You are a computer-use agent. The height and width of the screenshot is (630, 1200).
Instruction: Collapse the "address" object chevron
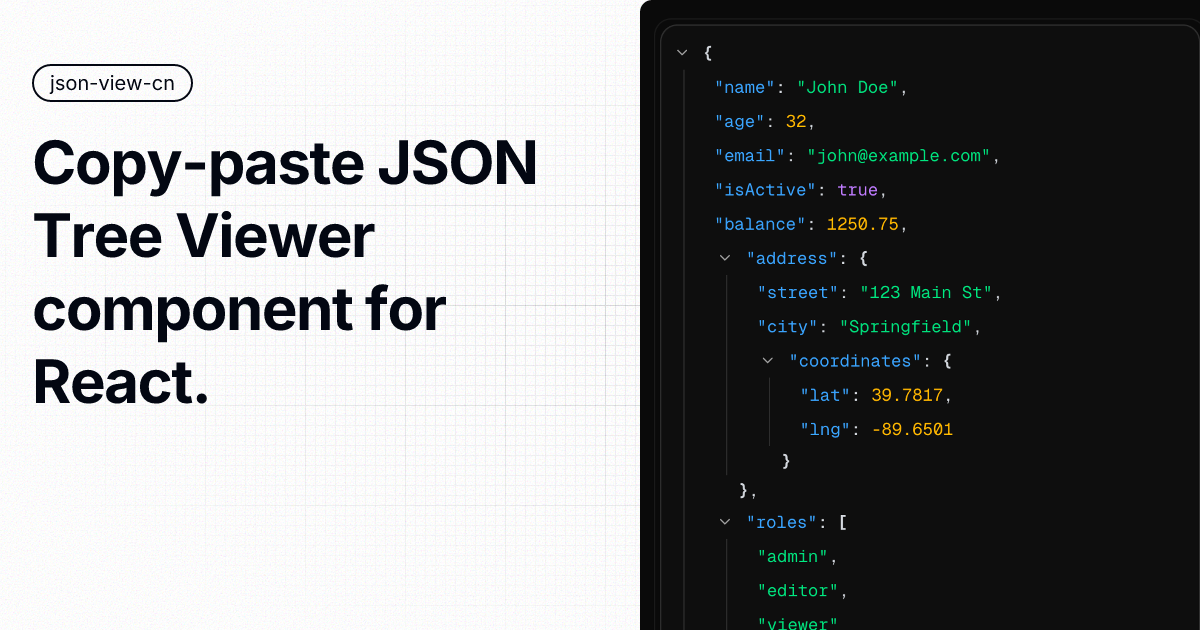tap(725, 258)
